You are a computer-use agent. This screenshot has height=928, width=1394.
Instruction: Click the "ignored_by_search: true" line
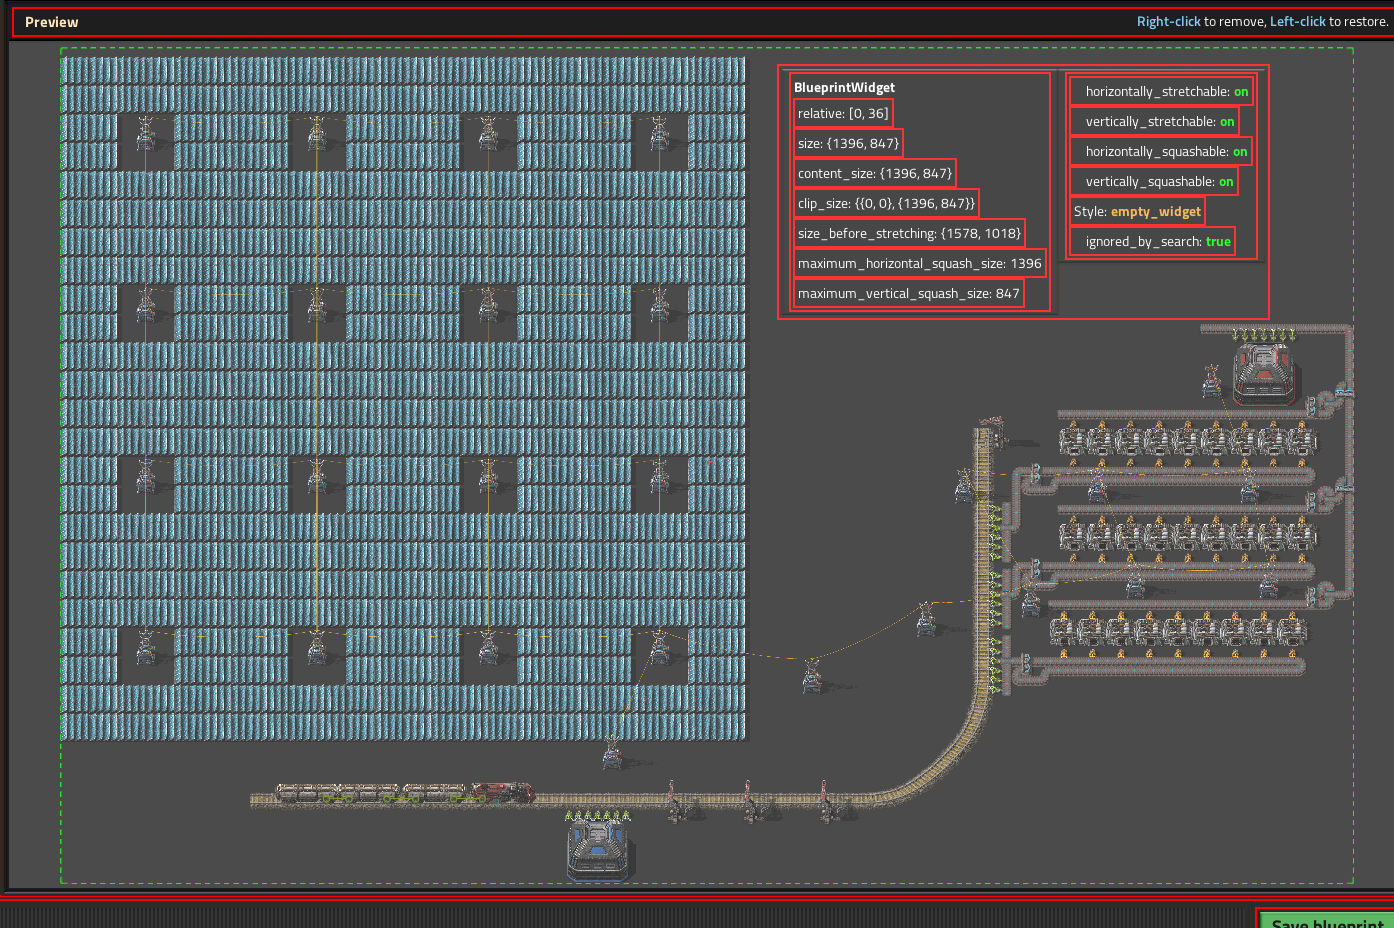pos(1152,241)
